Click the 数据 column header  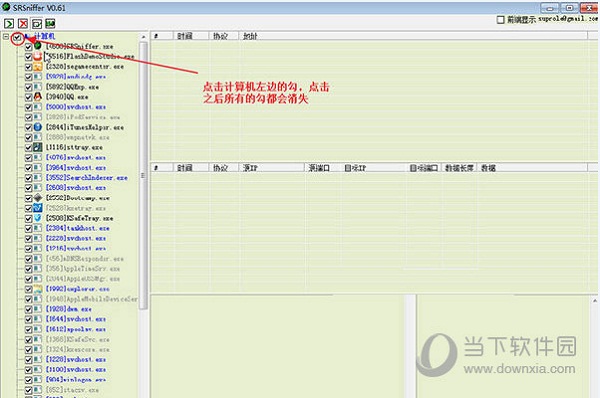click(532, 168)
